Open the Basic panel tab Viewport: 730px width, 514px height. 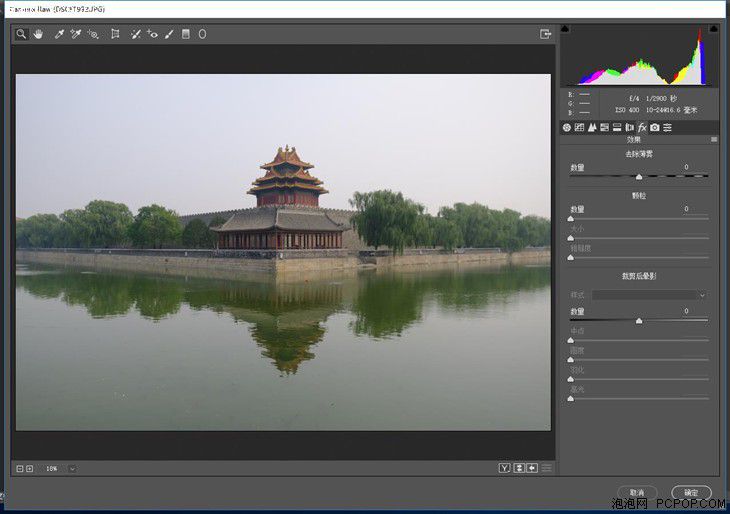click(x=567, y=128)
